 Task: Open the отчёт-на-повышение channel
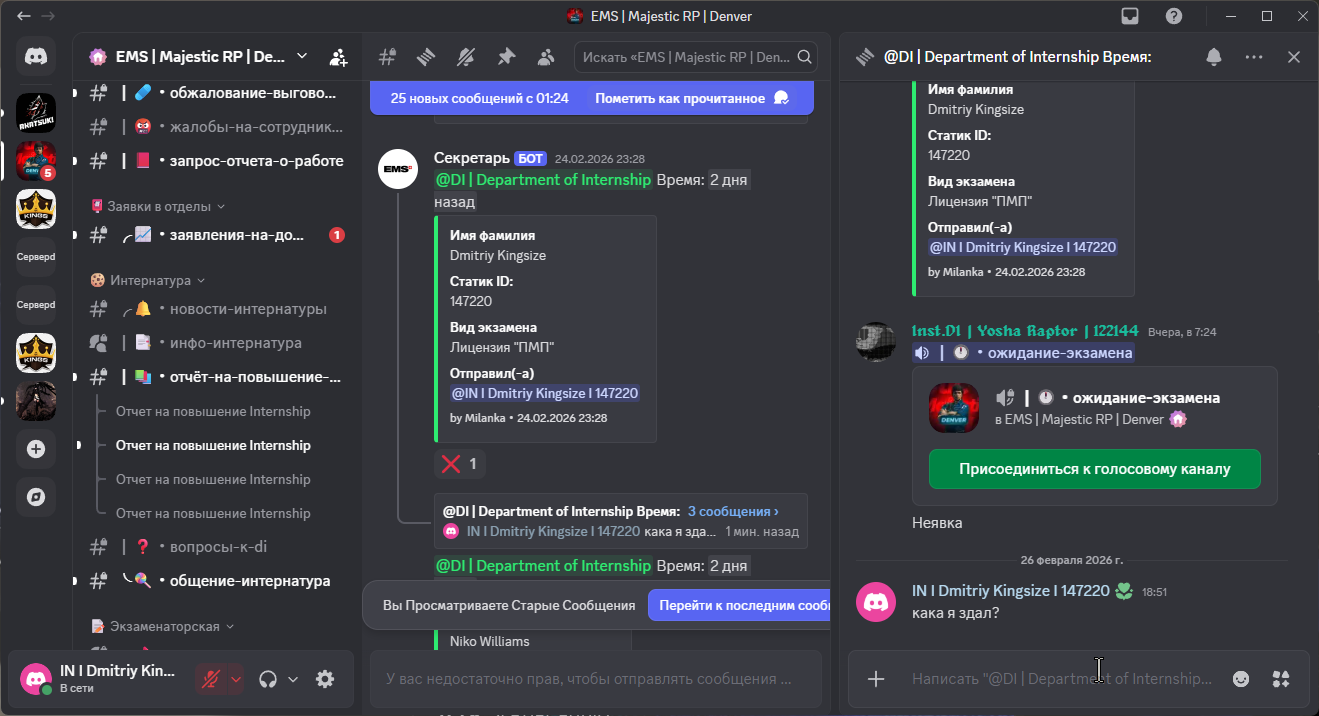coord(216,377)
